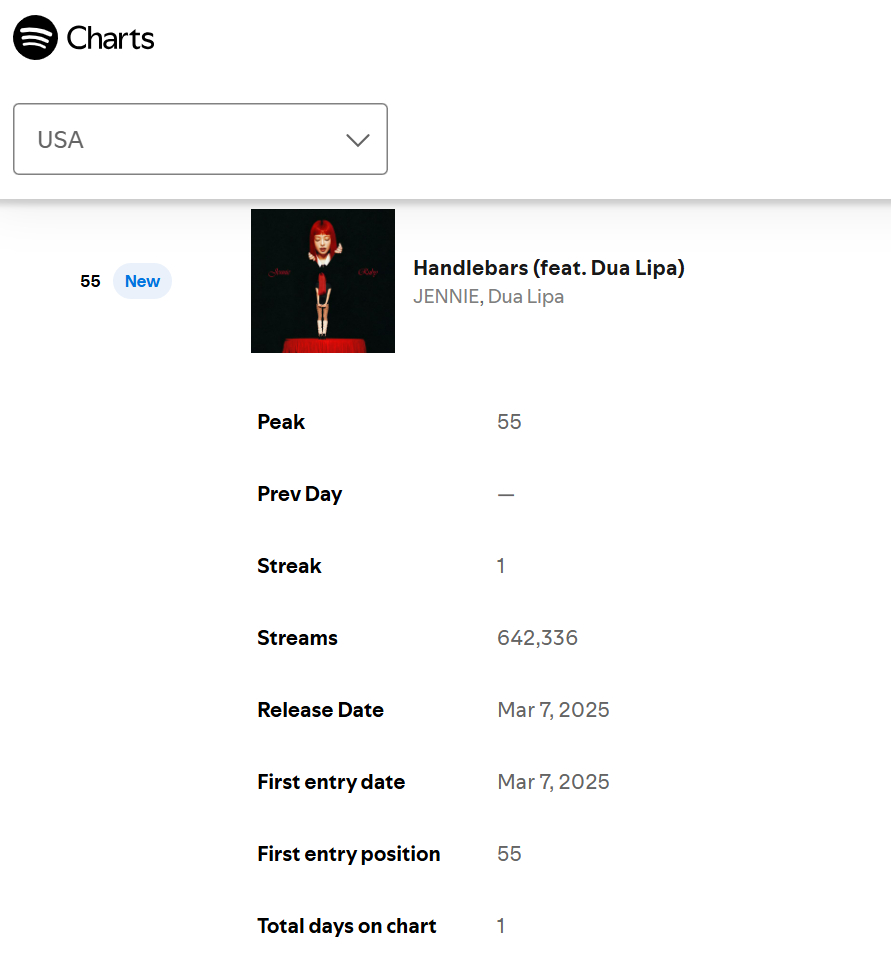Open the Dua Lipa artist link below the title
This screenshot has width=891, height=969.
pyautogui.click(x=526, y=297)
